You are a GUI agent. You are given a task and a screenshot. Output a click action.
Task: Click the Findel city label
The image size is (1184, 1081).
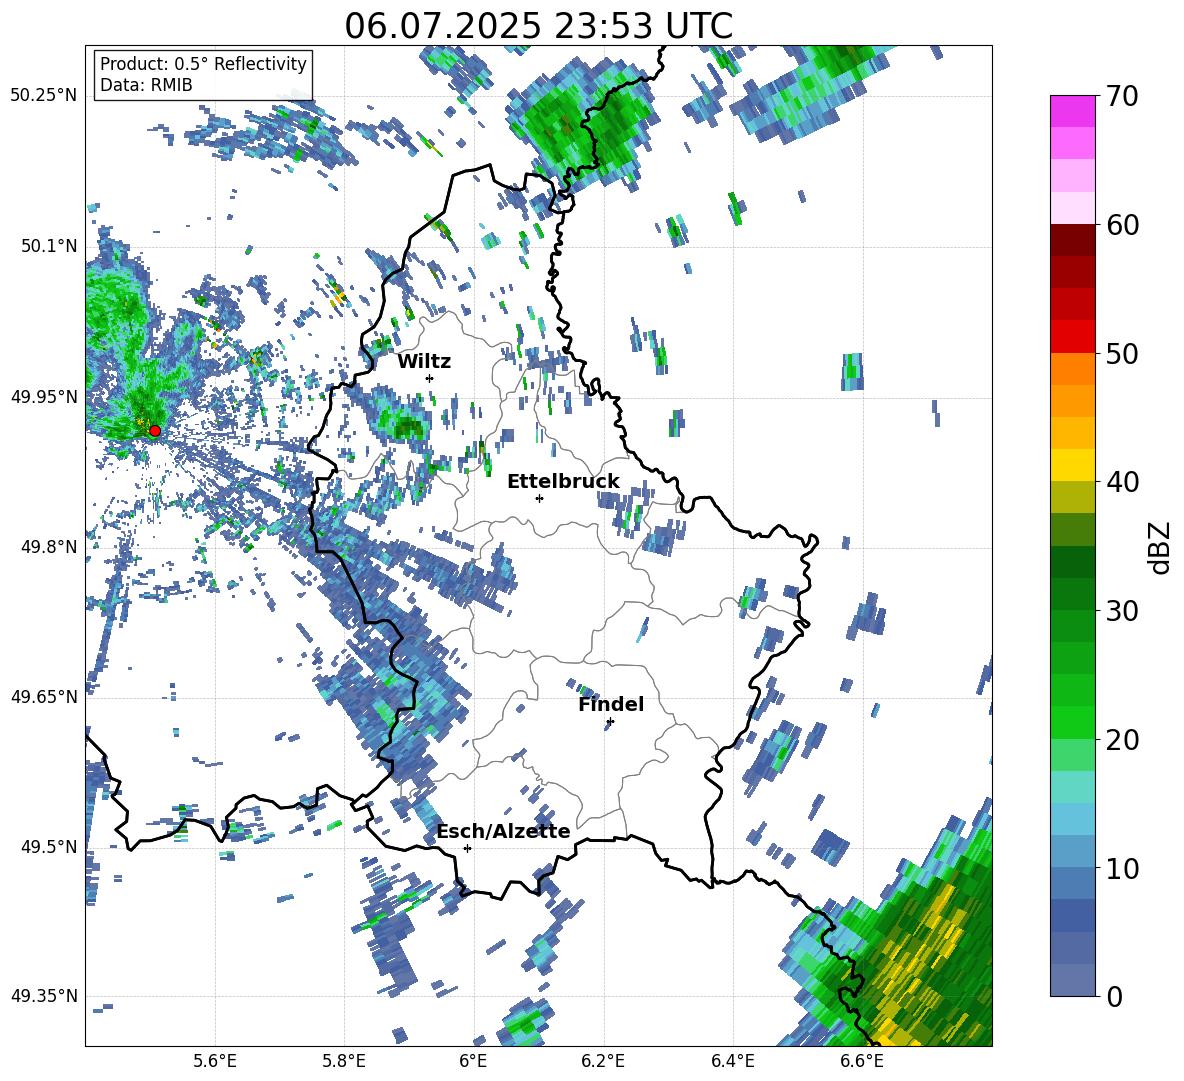[611, 705]
